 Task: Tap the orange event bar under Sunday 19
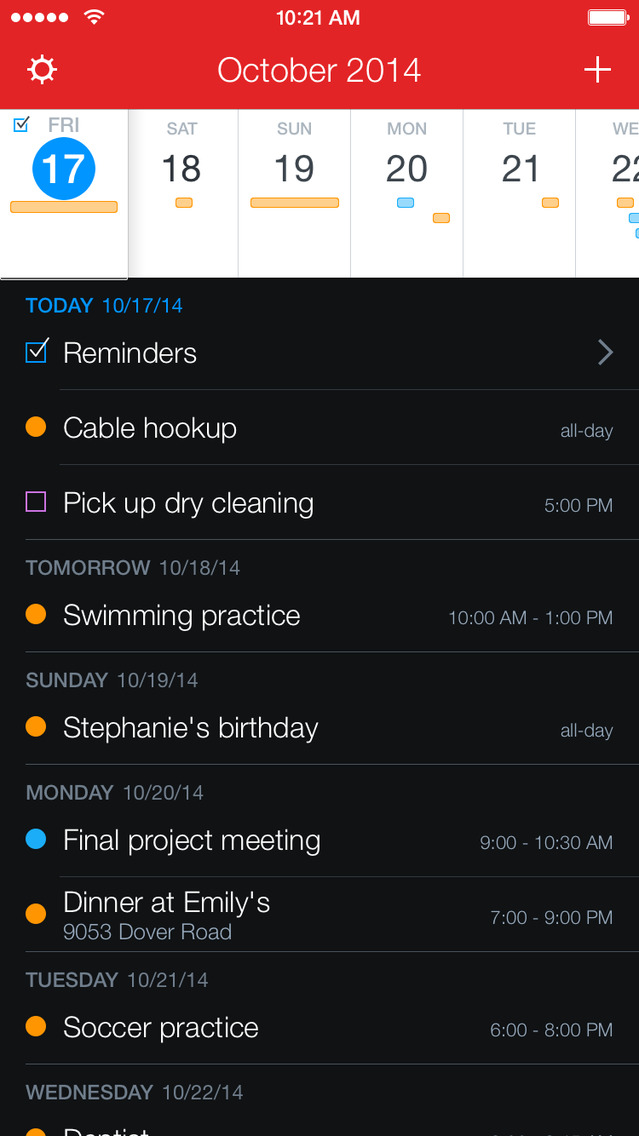point(294,203)
